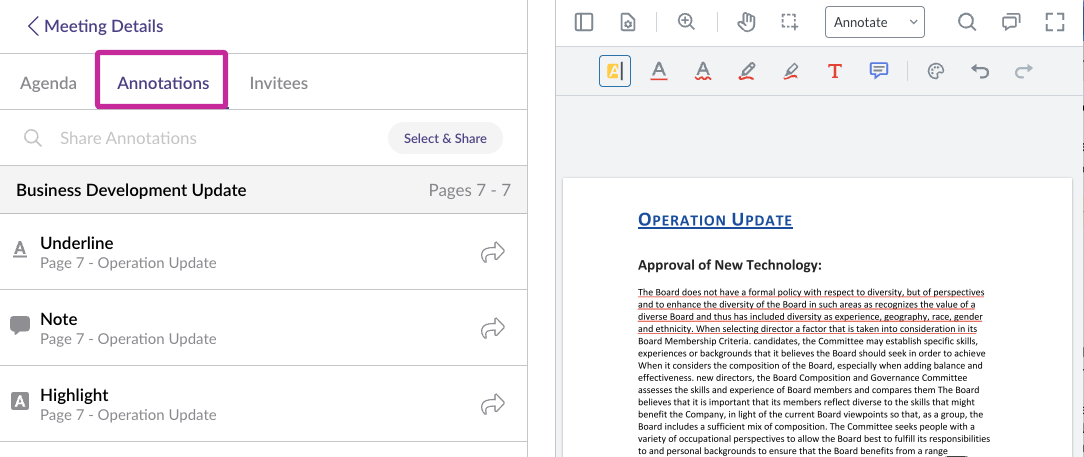1084x457 pixels.
Task: Click the Note row's speech bubble icon
Action: (x=20, y=325)
